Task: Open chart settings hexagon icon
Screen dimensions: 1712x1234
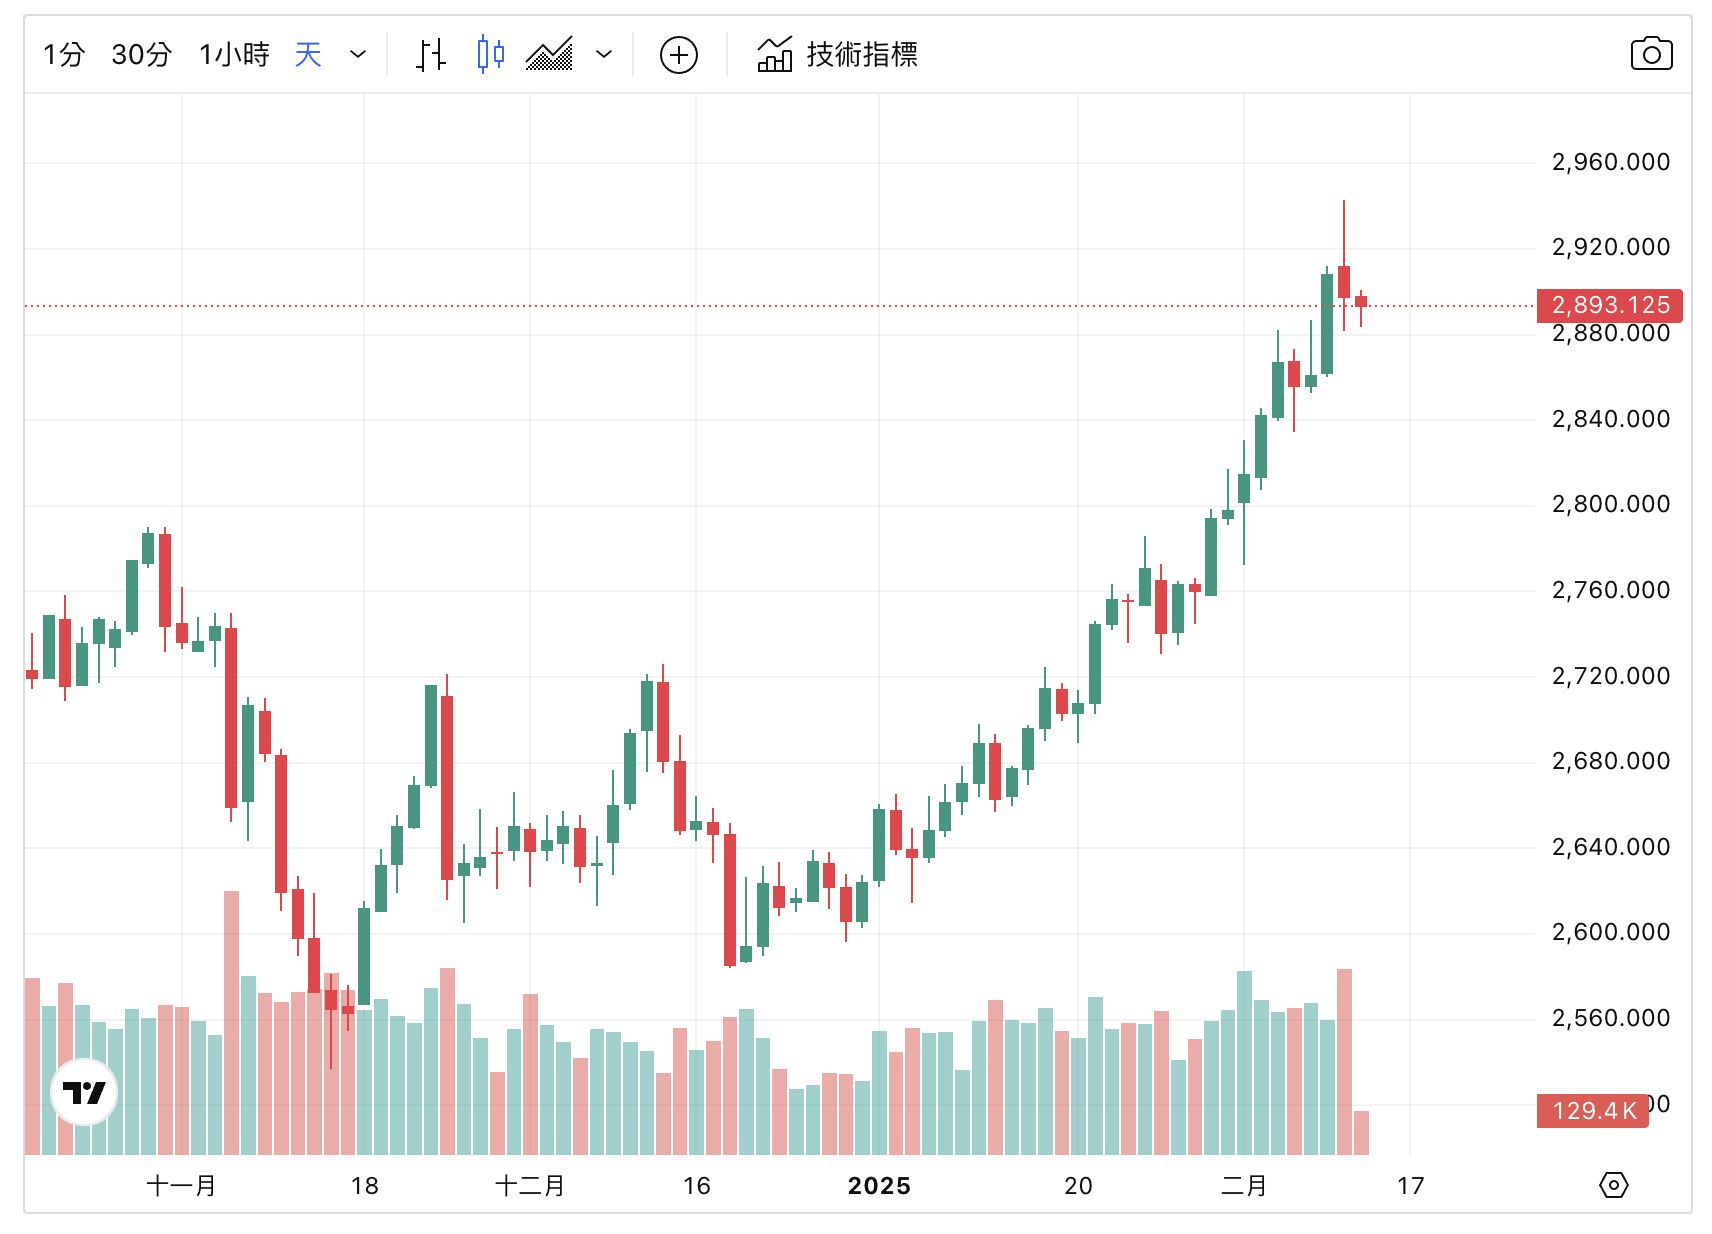Action: pos(1613,1185)
